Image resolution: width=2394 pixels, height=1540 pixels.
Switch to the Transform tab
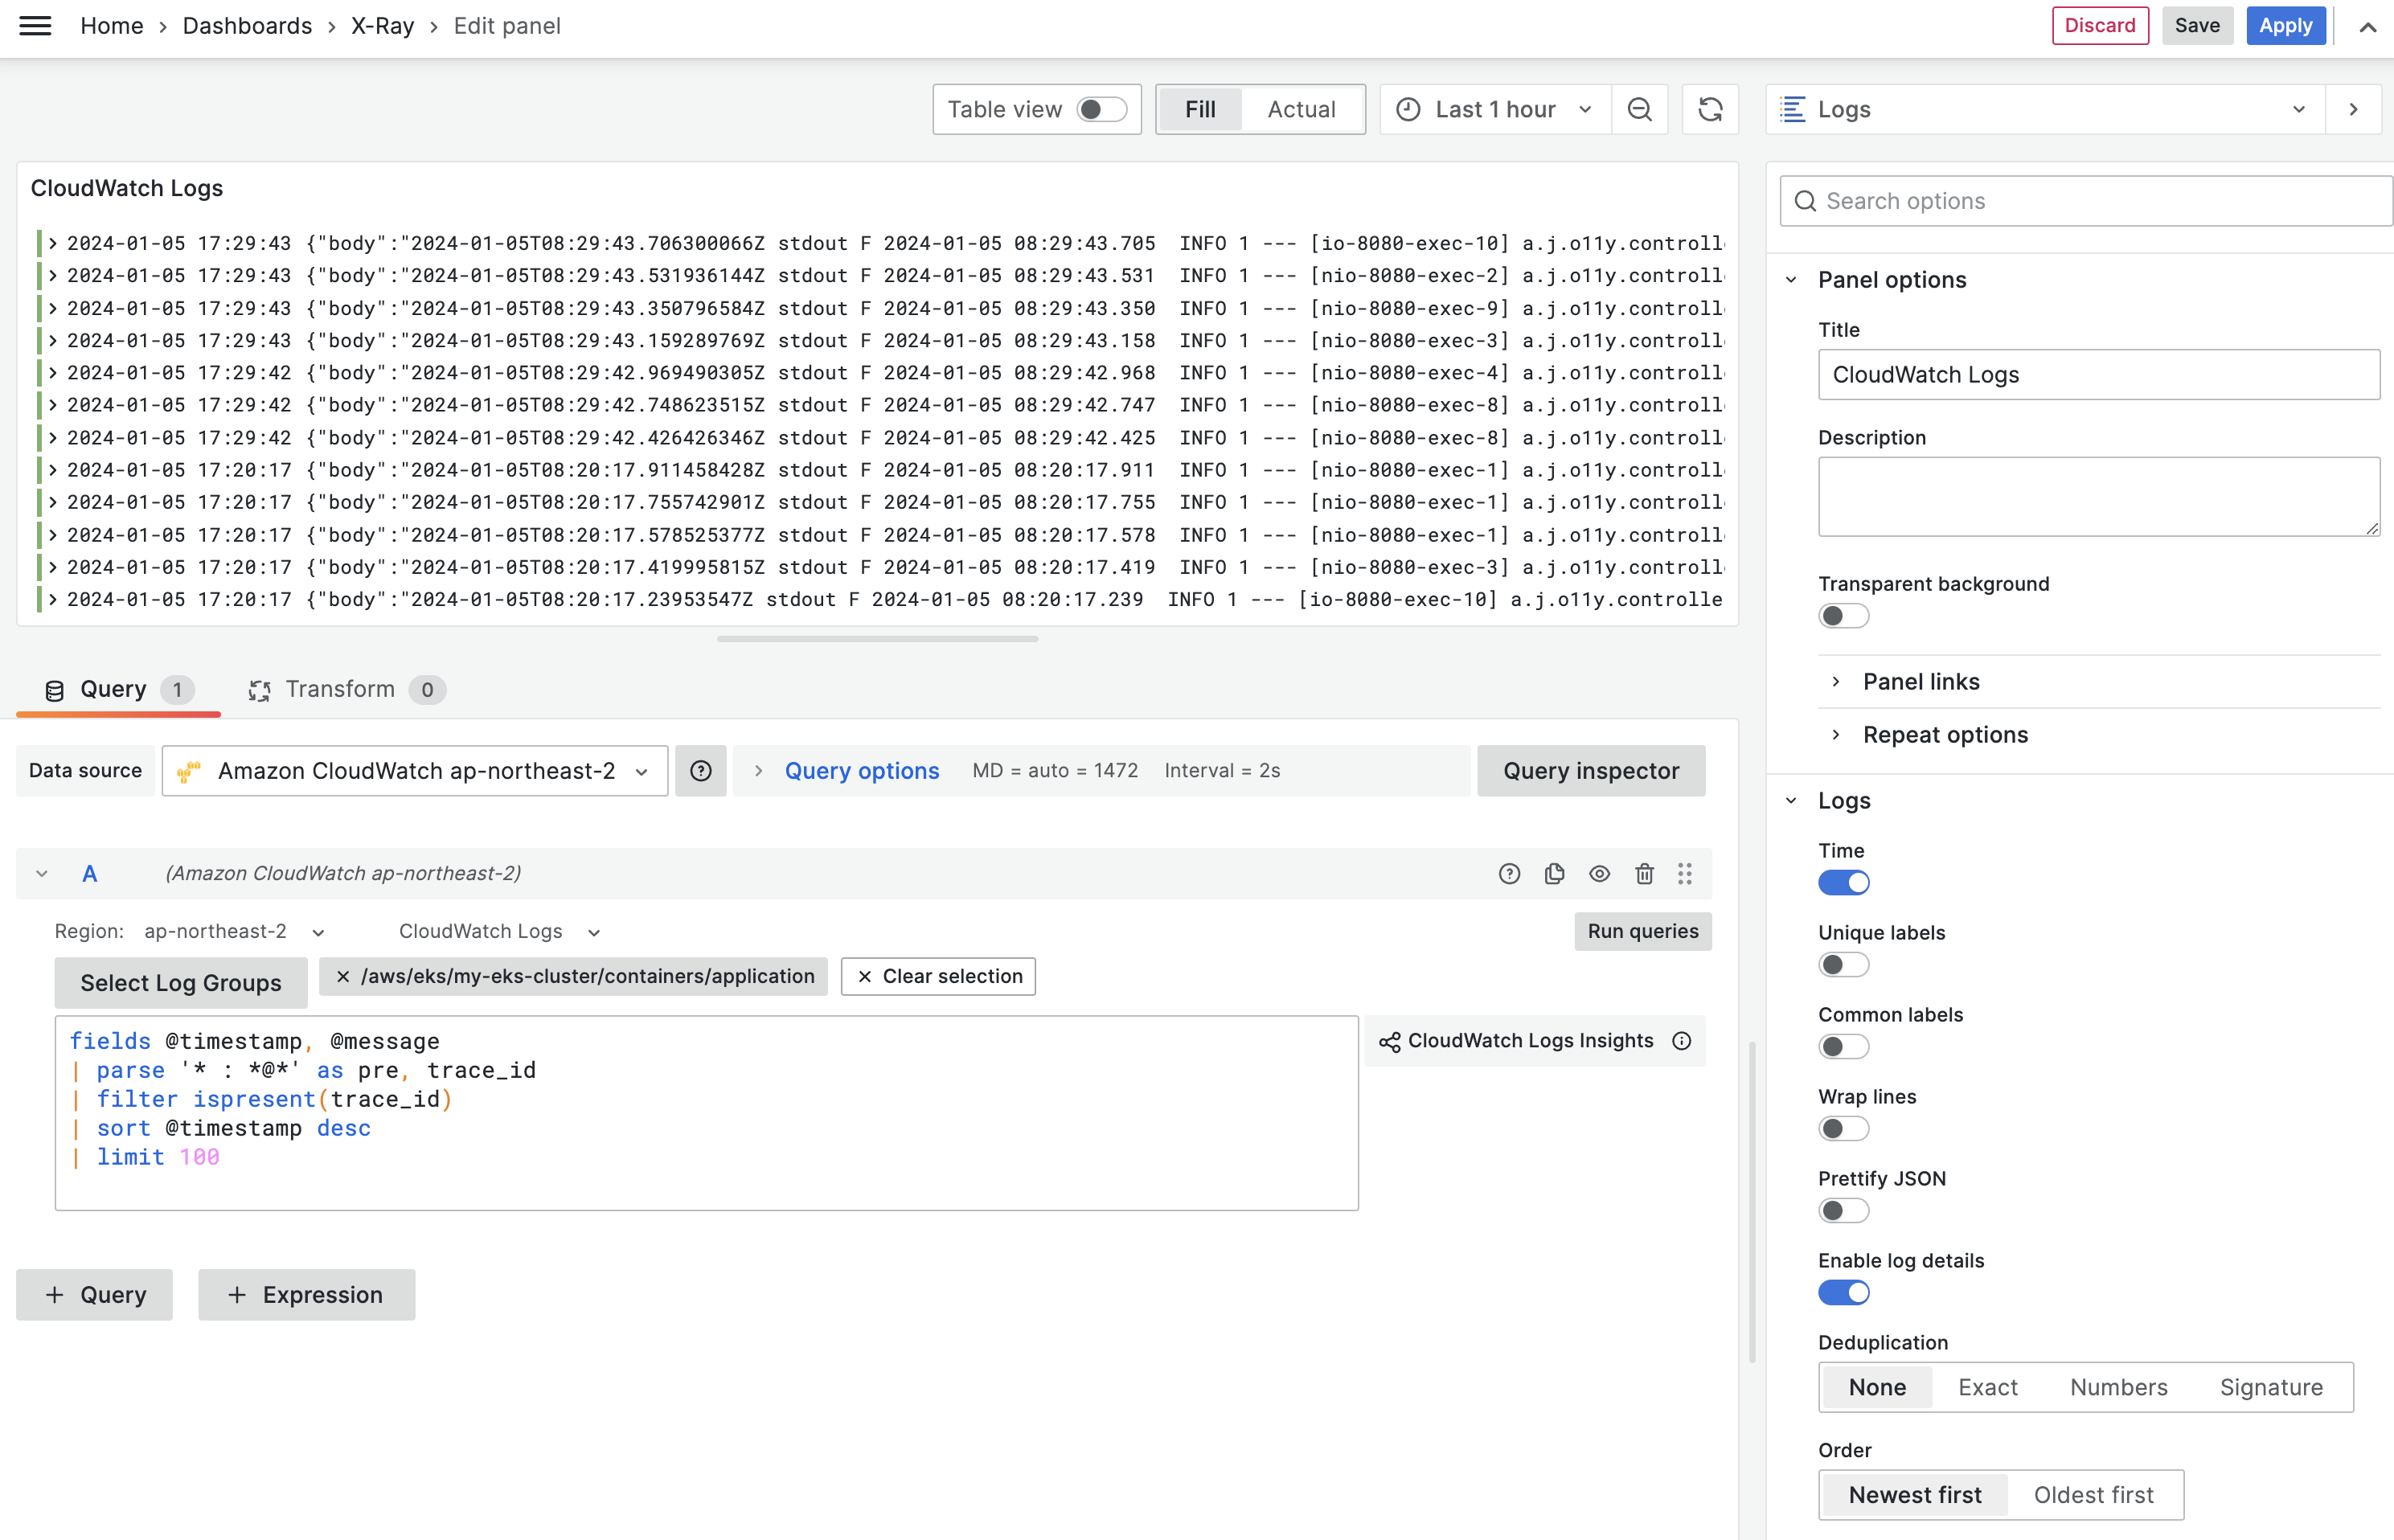(x=340, y=689)
